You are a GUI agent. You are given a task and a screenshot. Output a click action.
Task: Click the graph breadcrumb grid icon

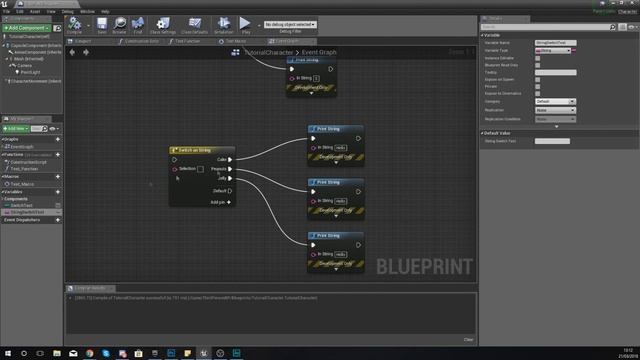point(236,52)
